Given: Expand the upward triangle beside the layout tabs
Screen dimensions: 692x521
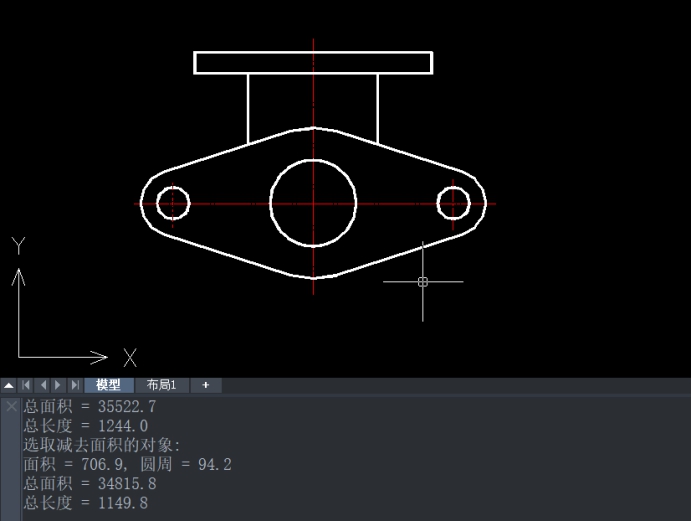Looking at the screenshot, I should tap(9, 385).
